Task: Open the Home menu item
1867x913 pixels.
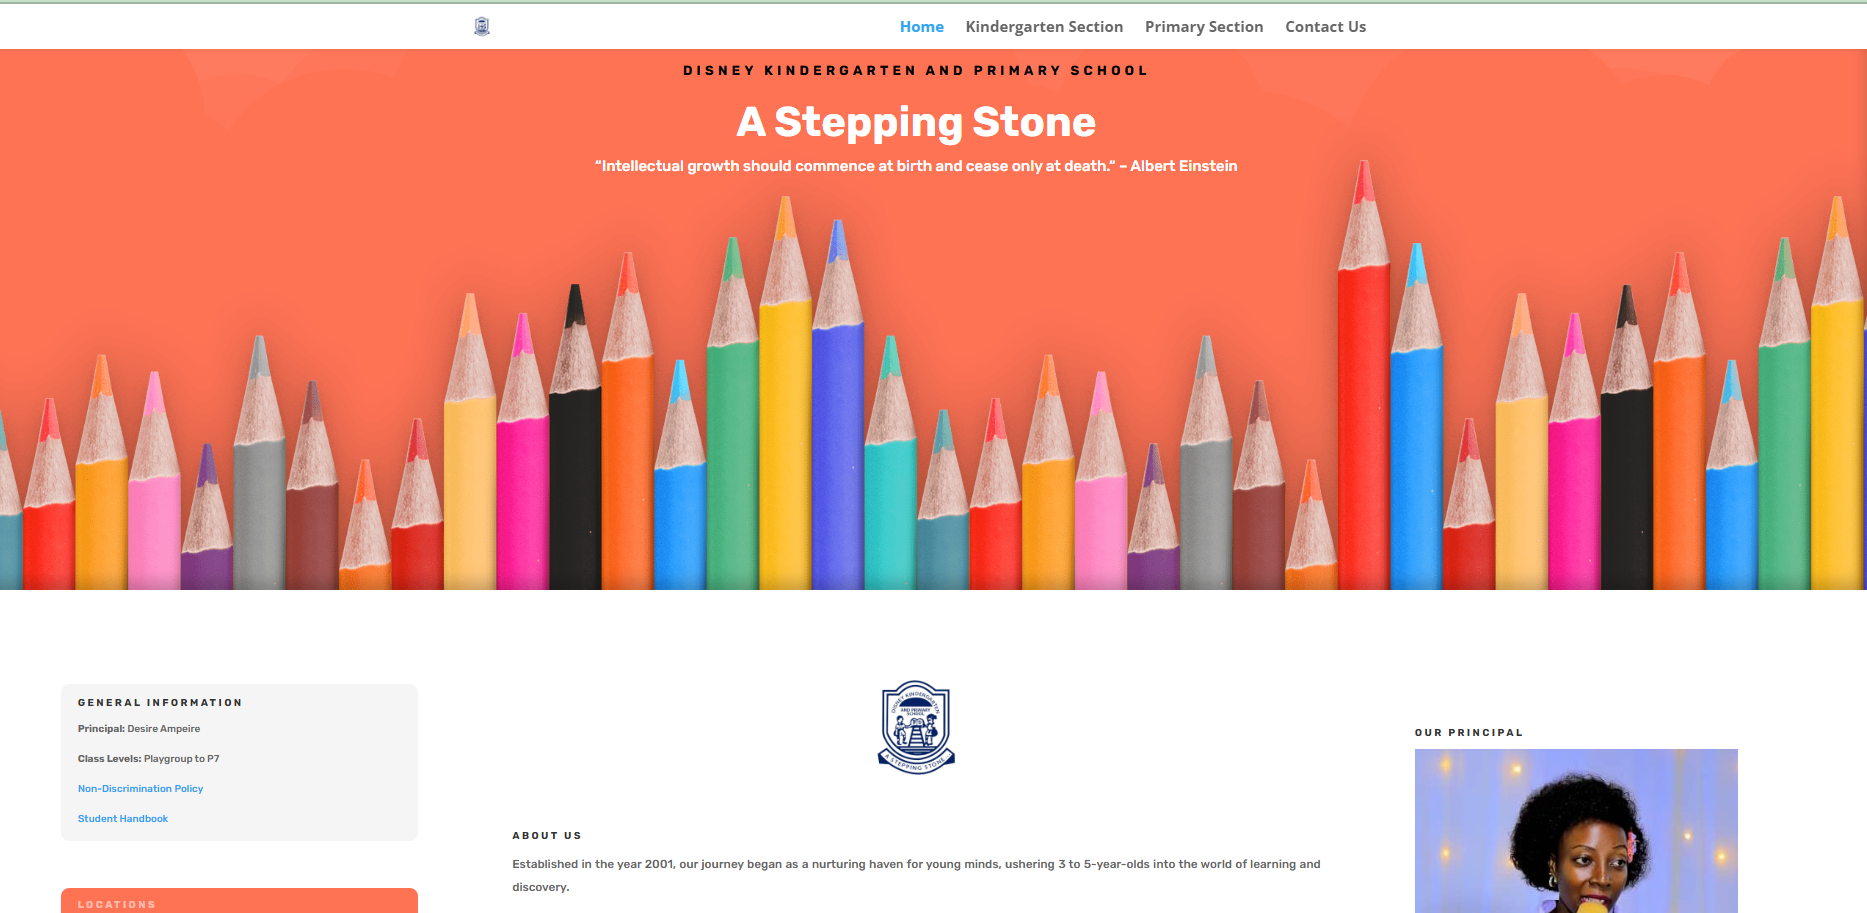Action: click(x=921, y=27)
